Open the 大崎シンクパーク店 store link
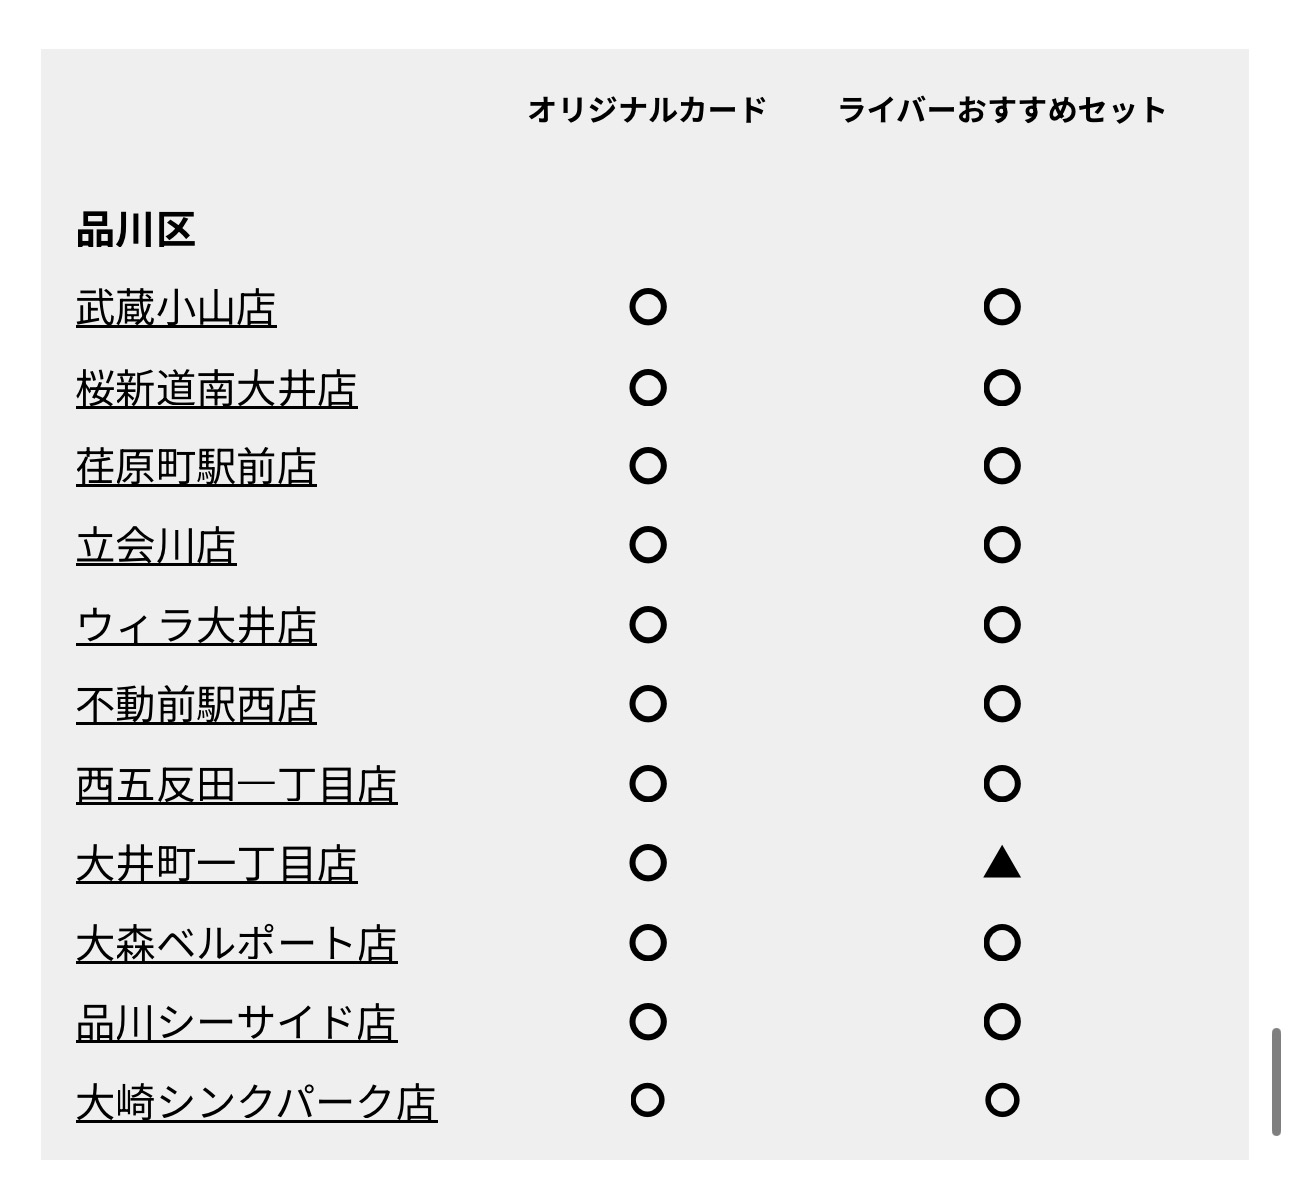The height and width of the screenshot is (1178, 1290). (256, 1102)
